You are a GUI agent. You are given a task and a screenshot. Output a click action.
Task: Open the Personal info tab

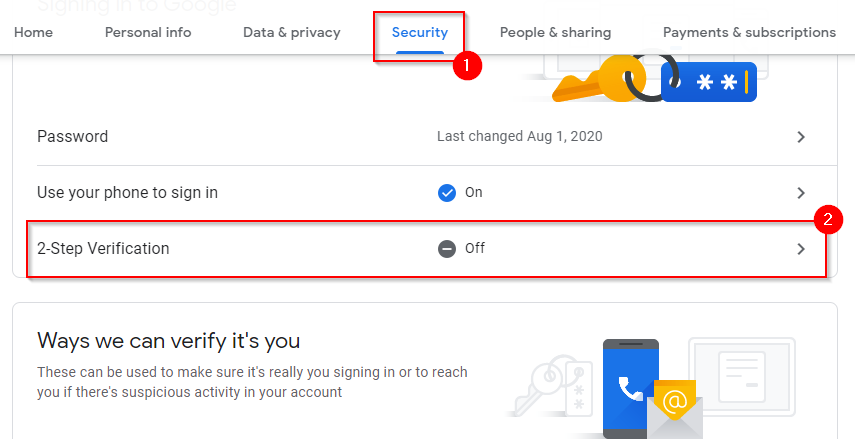pos(148,32)
